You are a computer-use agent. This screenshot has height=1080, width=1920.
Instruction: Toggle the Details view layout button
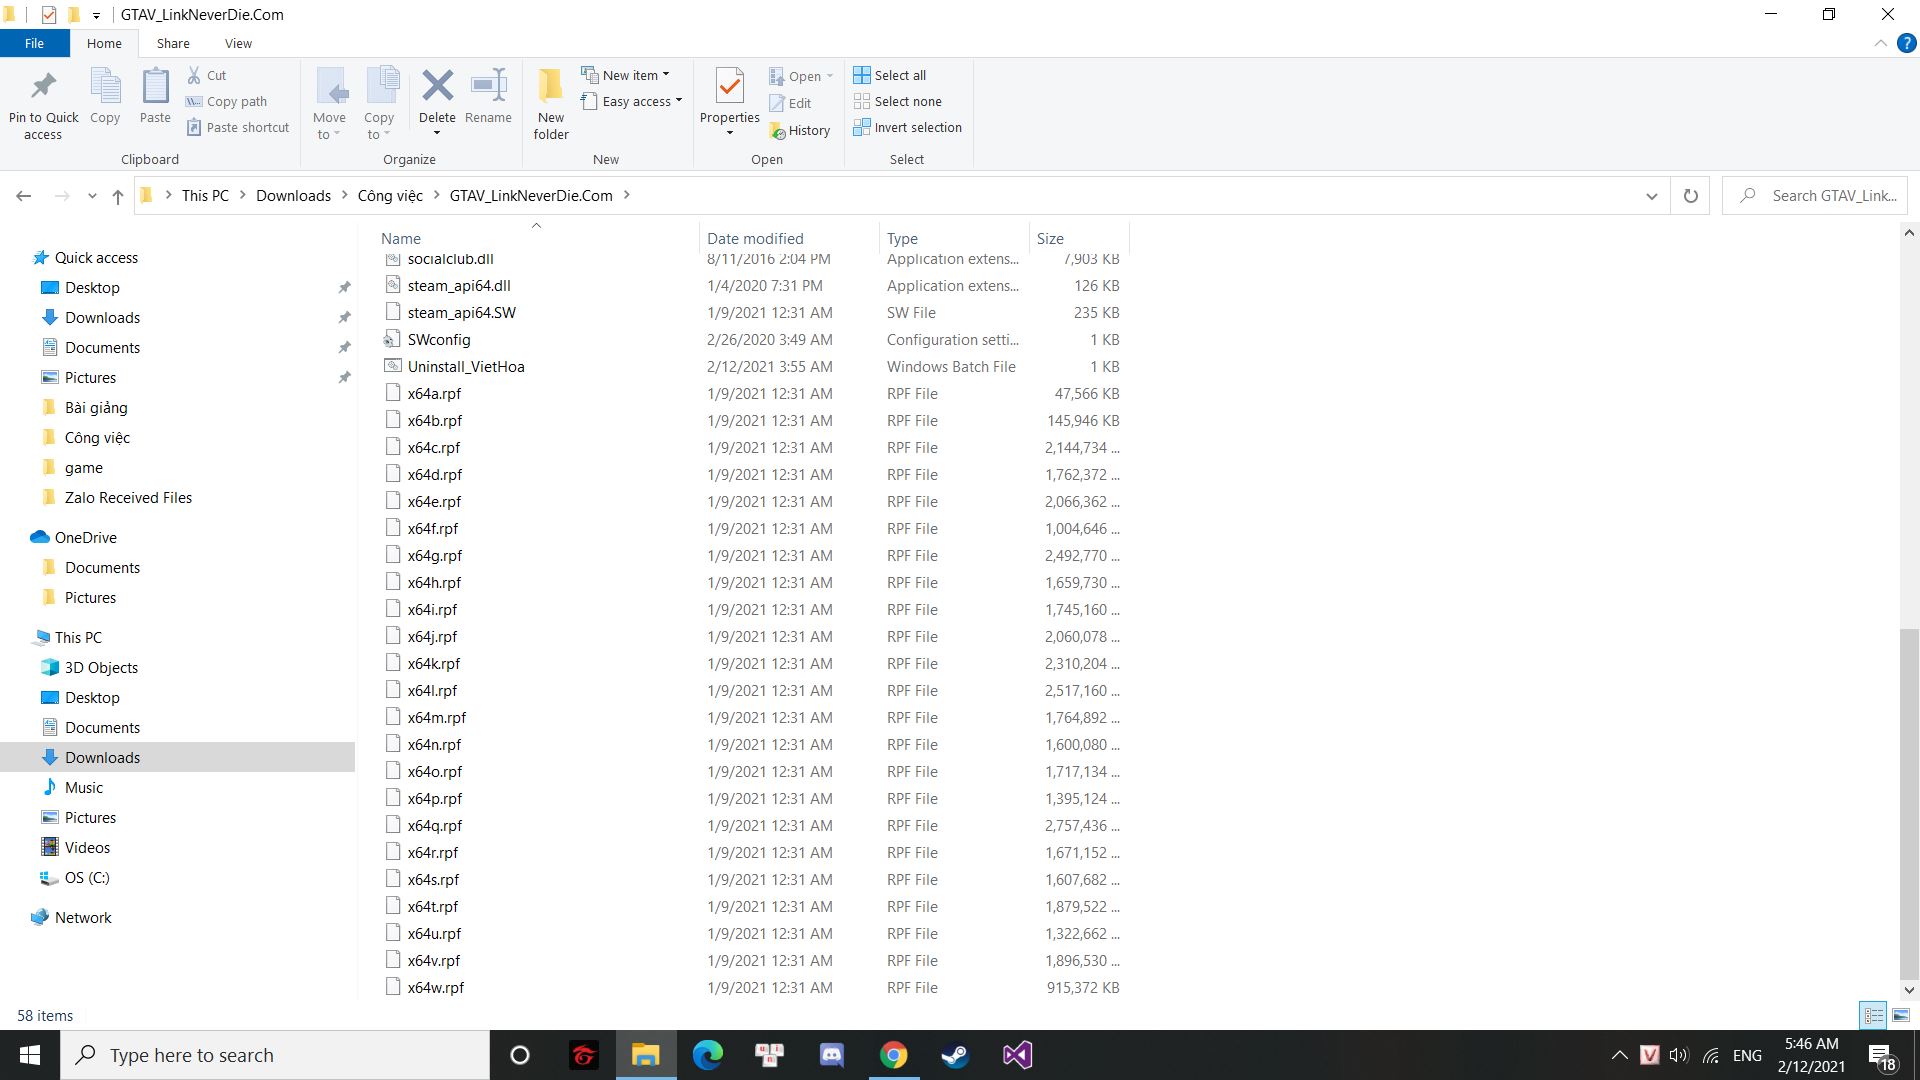pyautogui.click(x=1874, y=1014)
